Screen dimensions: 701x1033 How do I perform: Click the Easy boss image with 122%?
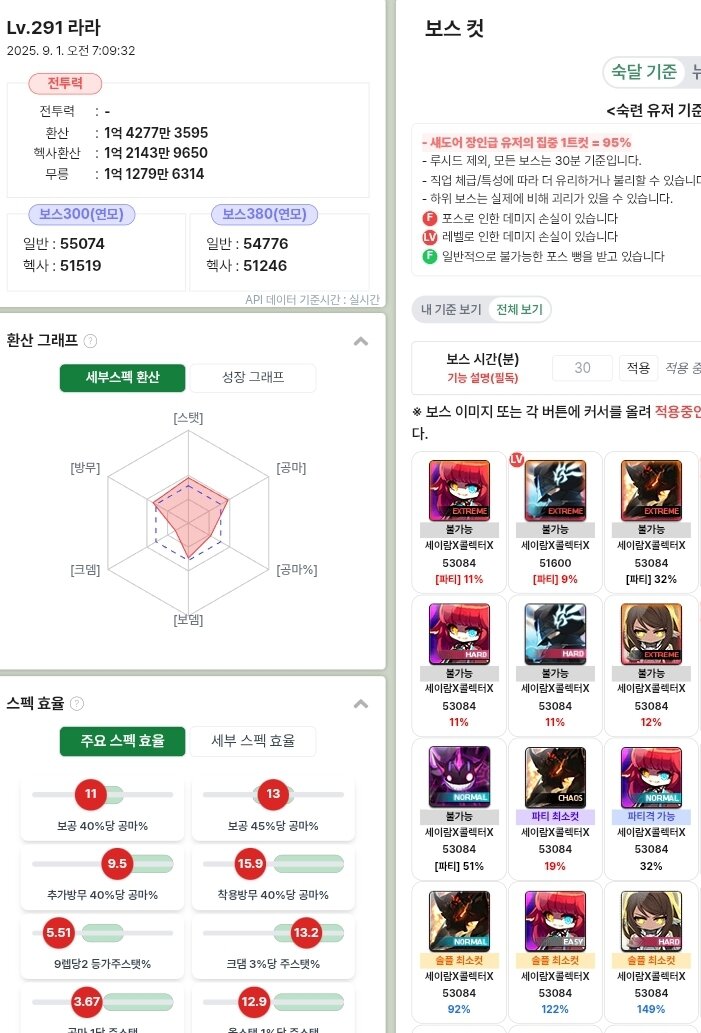point(555,921)
